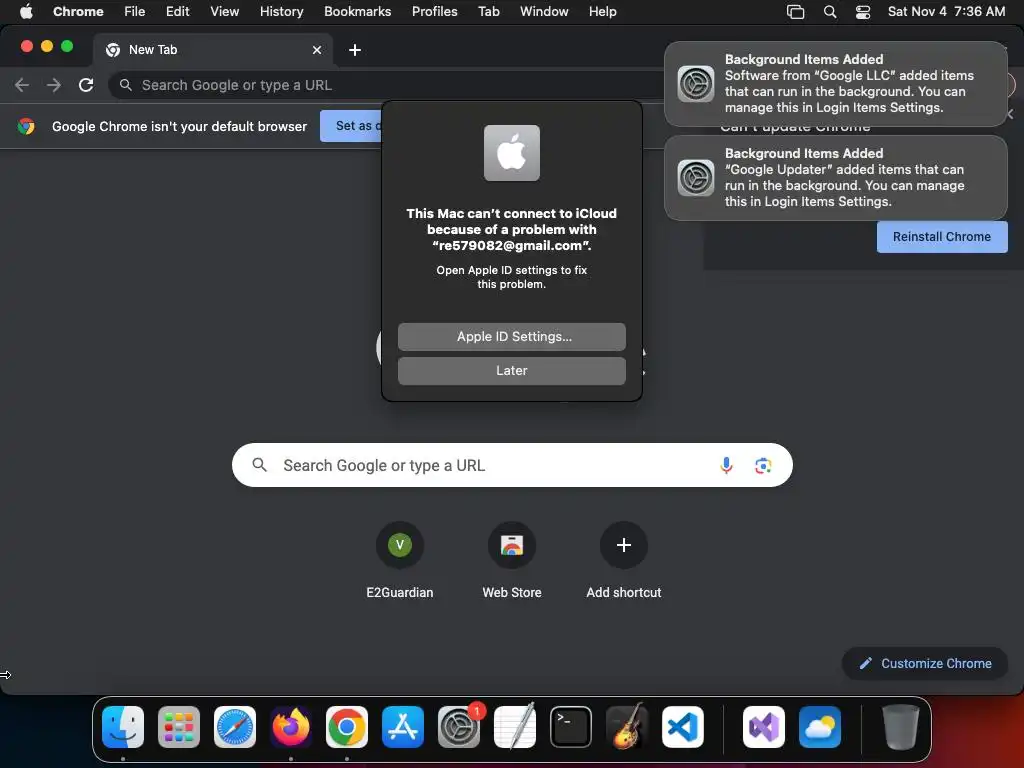Open the Profiles menu
This screenshot has height=768, width=1024.
point(434,12)
